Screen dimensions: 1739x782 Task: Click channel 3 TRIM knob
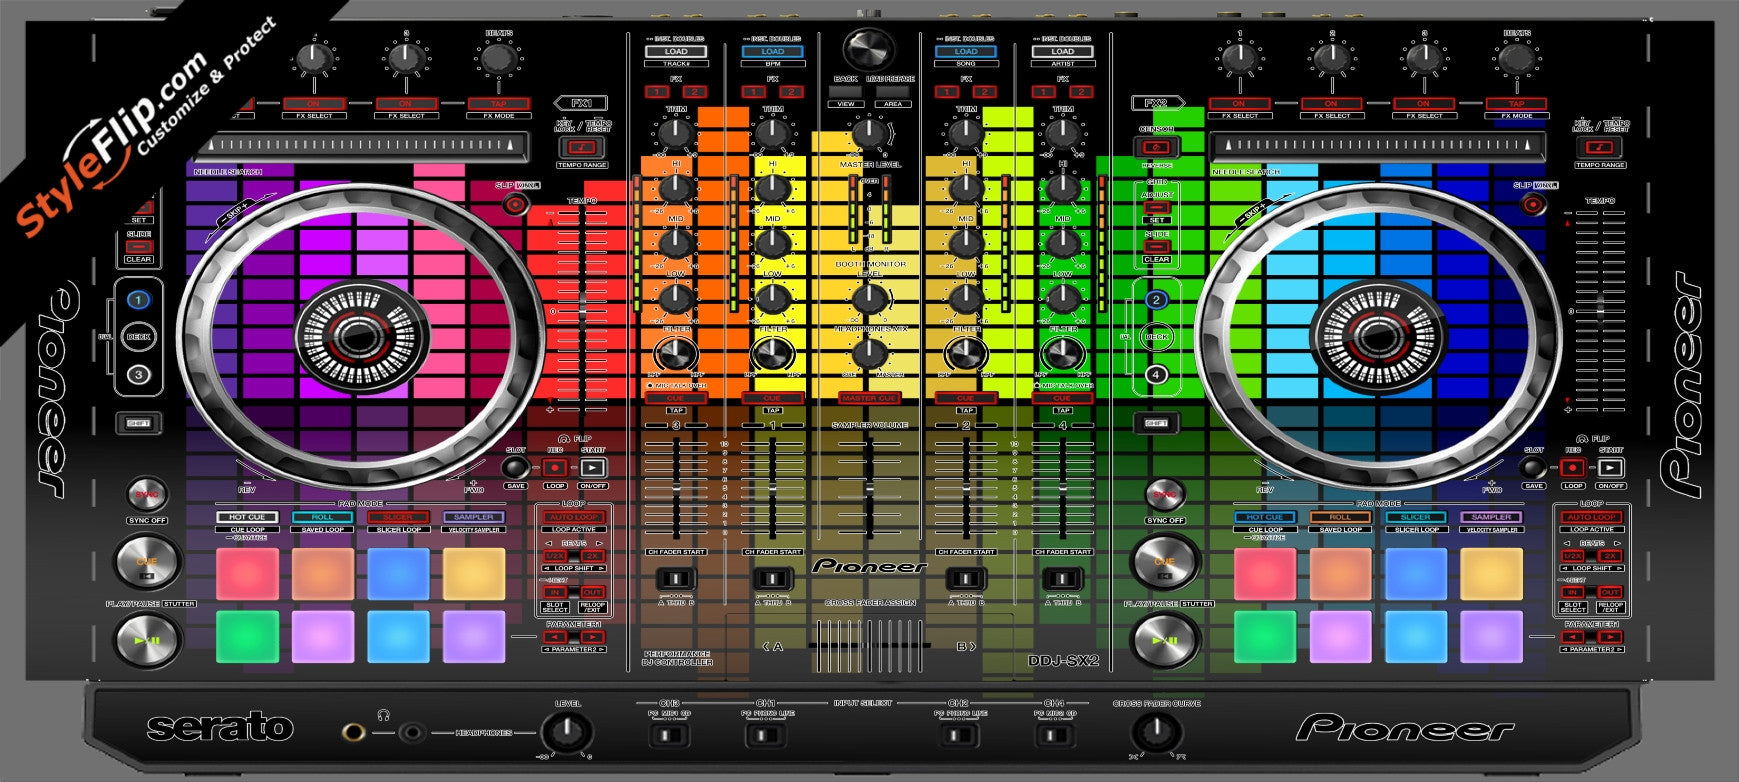coord(676,131)
